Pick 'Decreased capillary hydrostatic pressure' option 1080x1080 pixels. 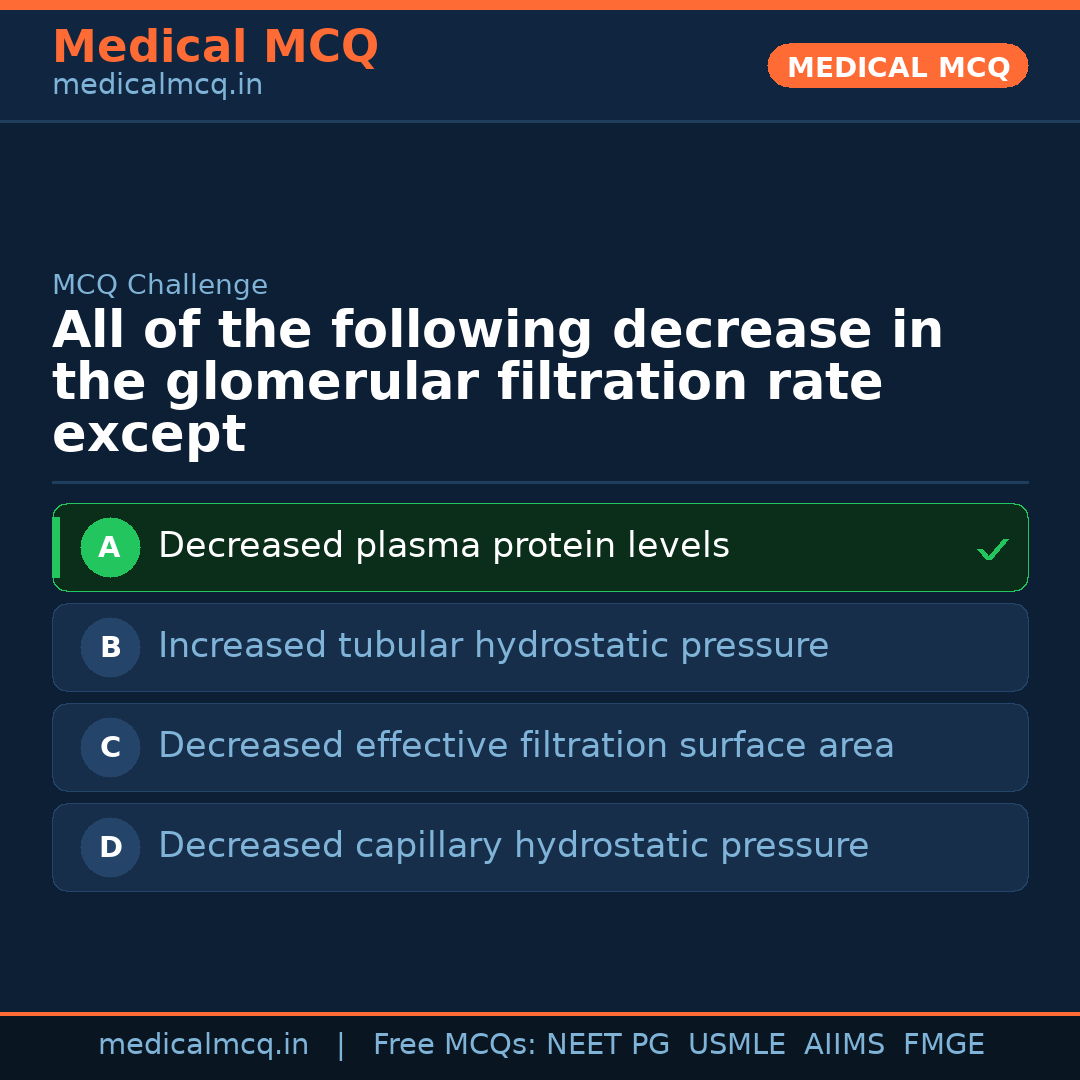513,846
